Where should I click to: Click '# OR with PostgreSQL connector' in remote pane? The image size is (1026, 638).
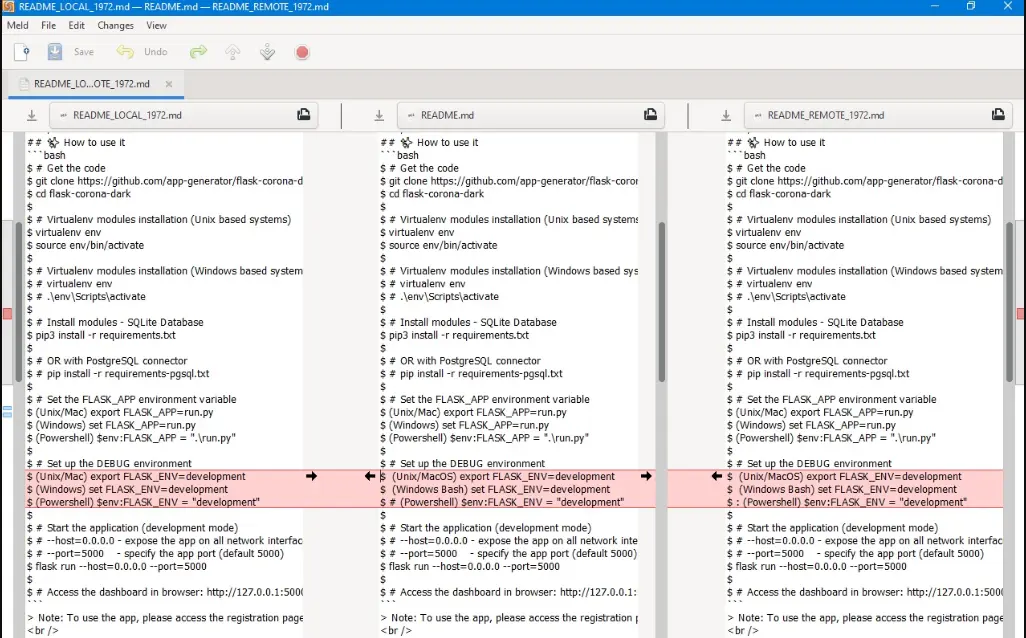(x=811, y=361)
